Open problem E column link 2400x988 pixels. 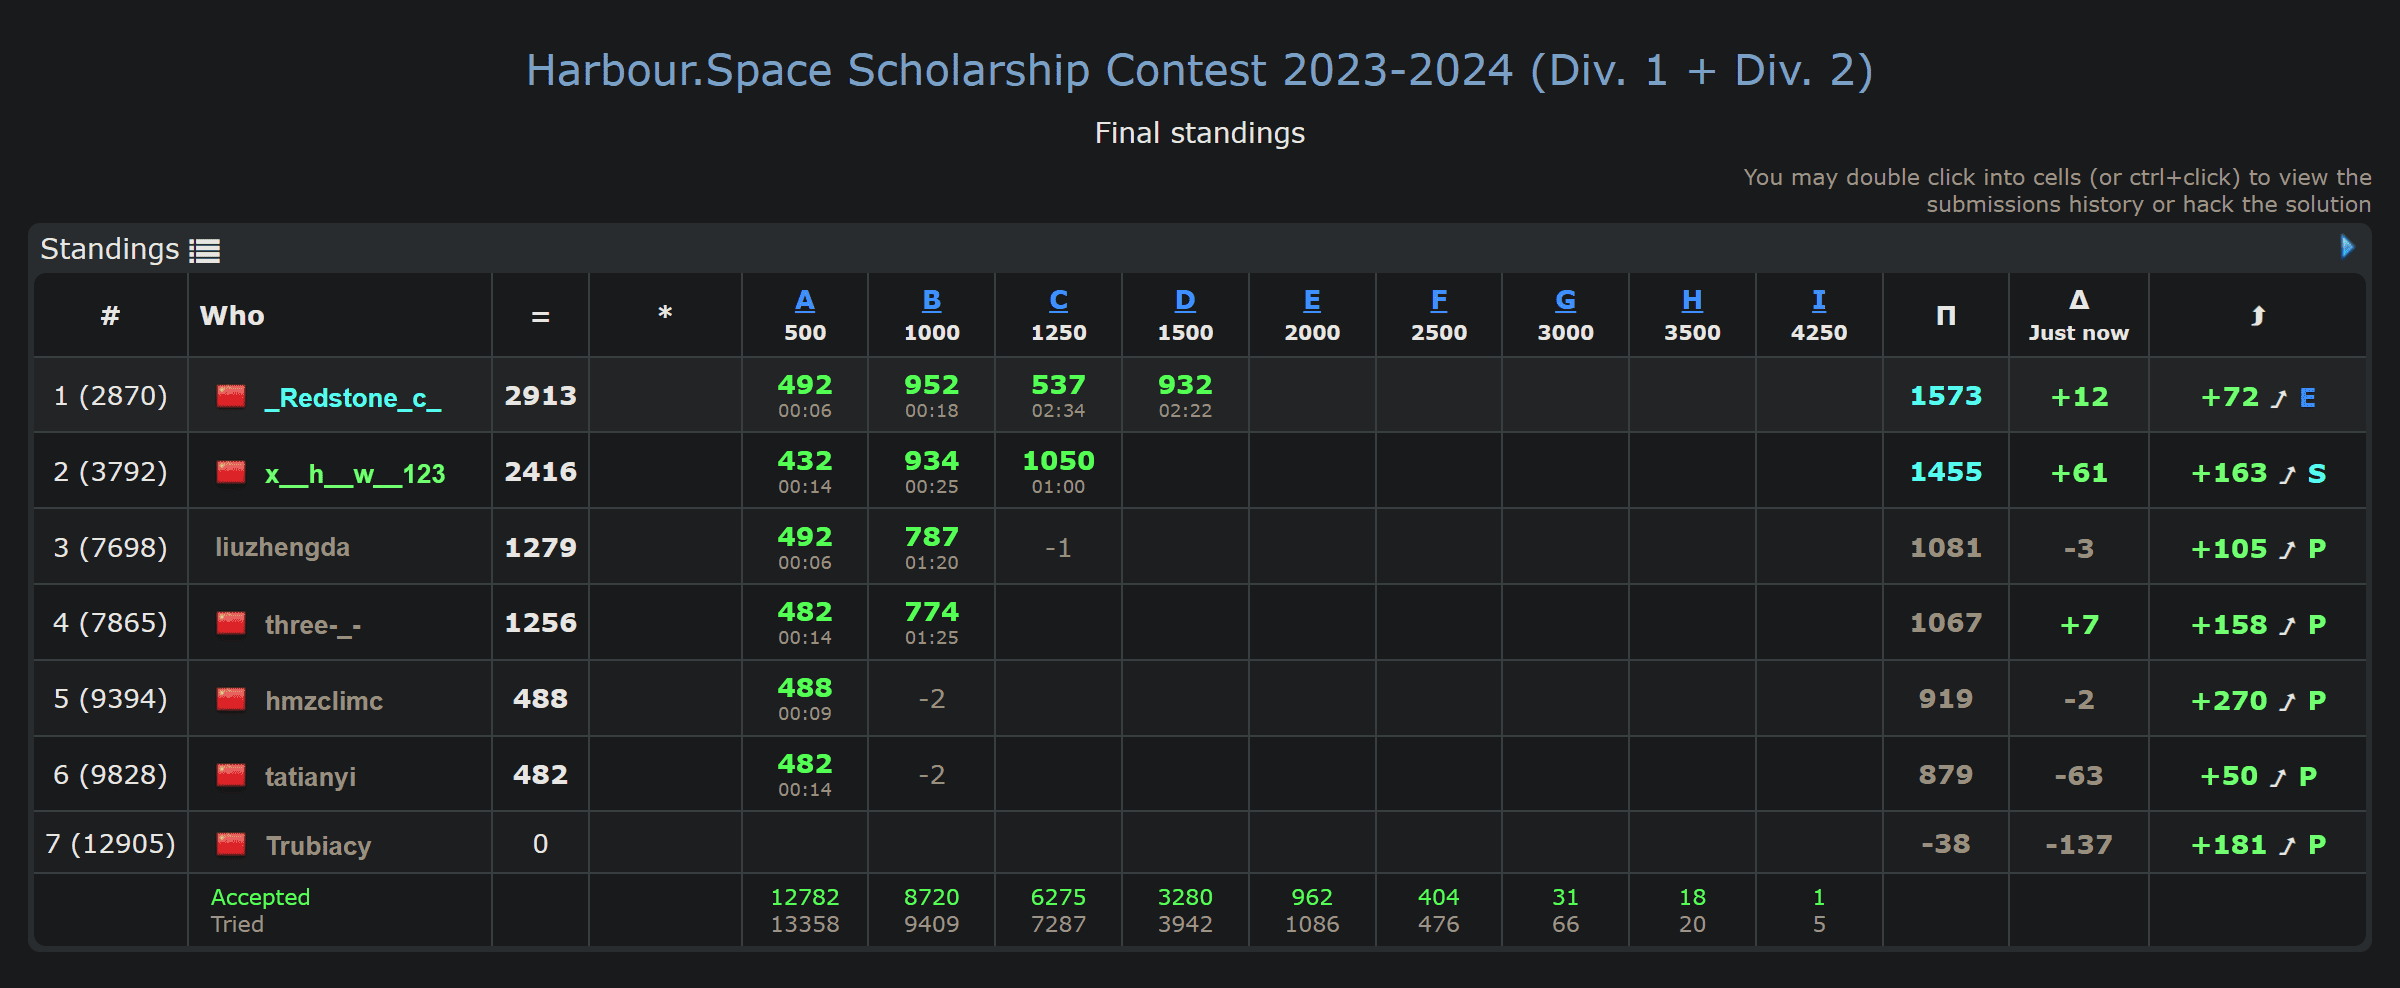coord(1312,300)
